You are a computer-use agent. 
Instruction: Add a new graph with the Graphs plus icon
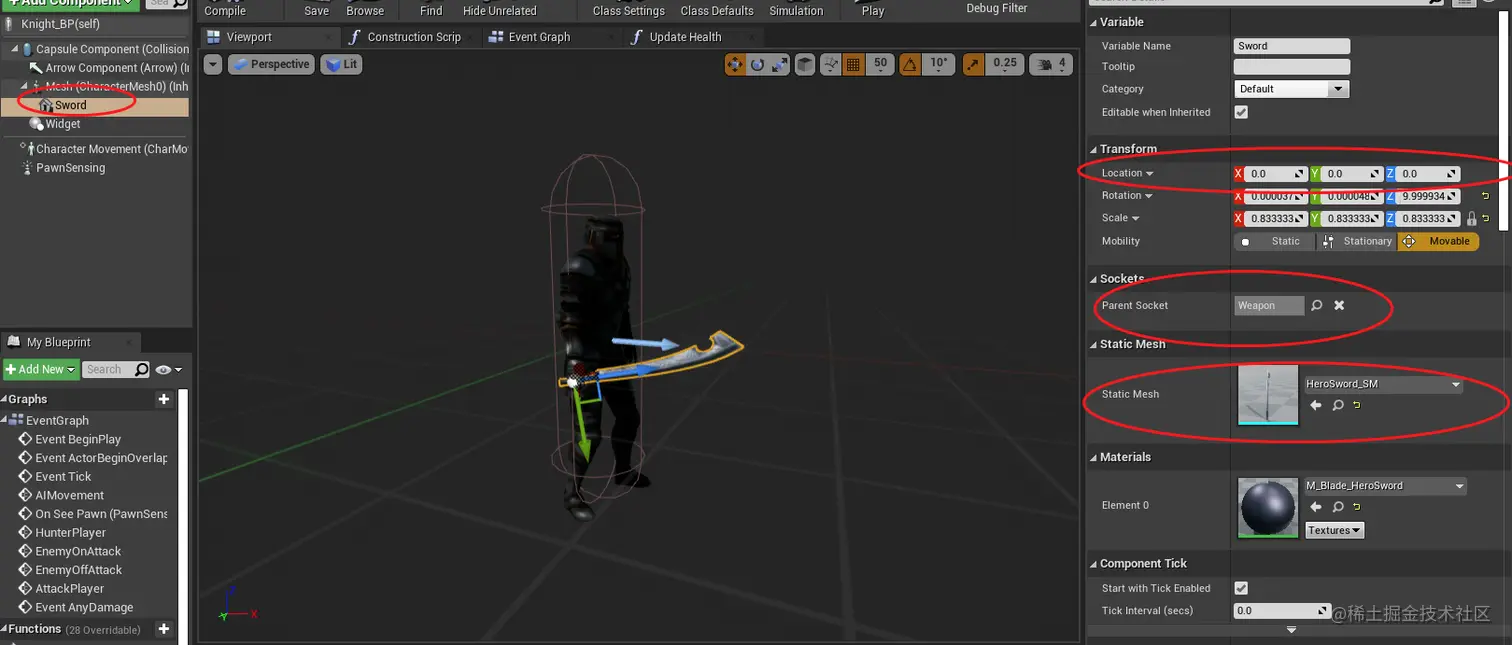[164, 399]
